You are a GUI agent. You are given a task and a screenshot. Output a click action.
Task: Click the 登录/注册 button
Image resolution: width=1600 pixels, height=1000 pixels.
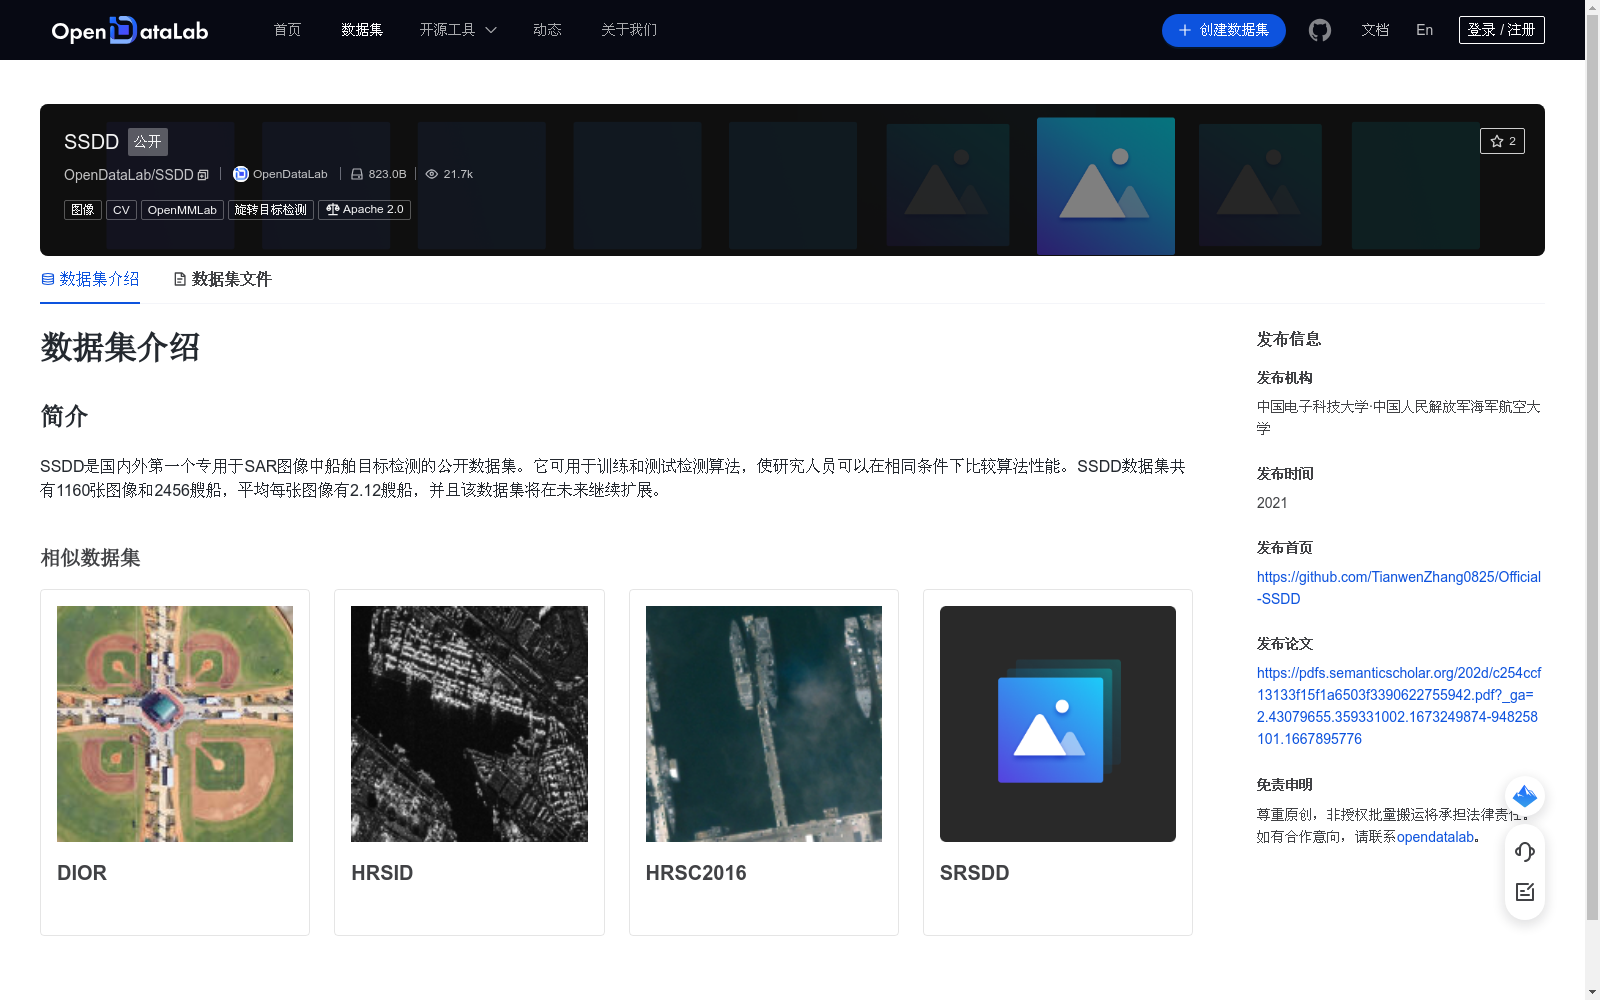pos(1501,29)
